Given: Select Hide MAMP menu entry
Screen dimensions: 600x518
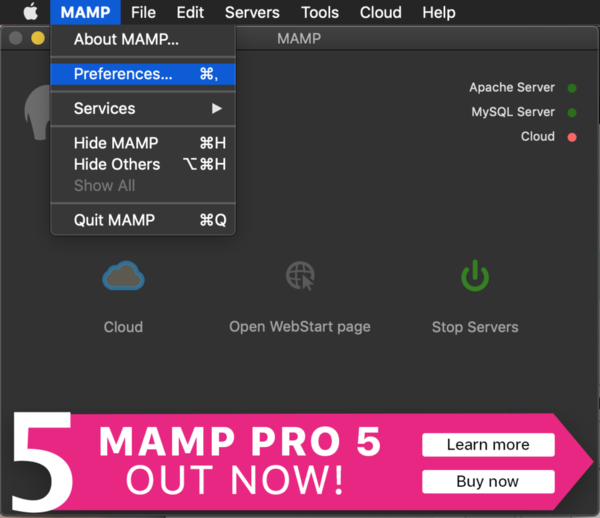Looking at the screenshot, I should pos(143,143).
